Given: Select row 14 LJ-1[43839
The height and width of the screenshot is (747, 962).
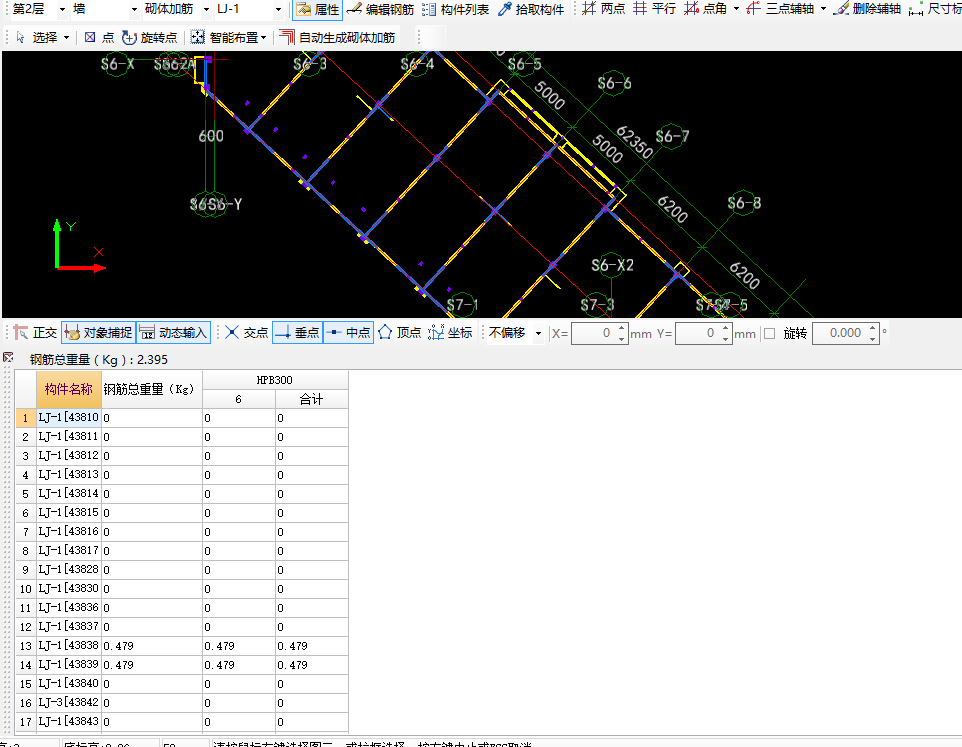Looking at the screenshot, I should 69,665.
